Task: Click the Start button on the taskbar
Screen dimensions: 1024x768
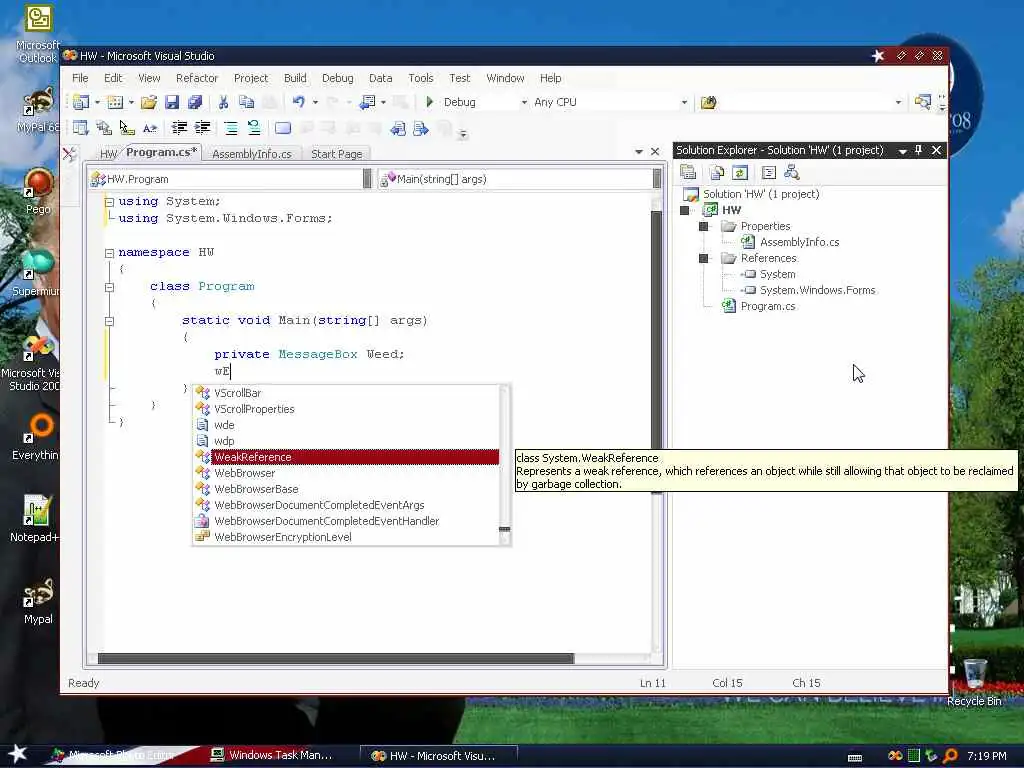Action: (x=18, y=754)
